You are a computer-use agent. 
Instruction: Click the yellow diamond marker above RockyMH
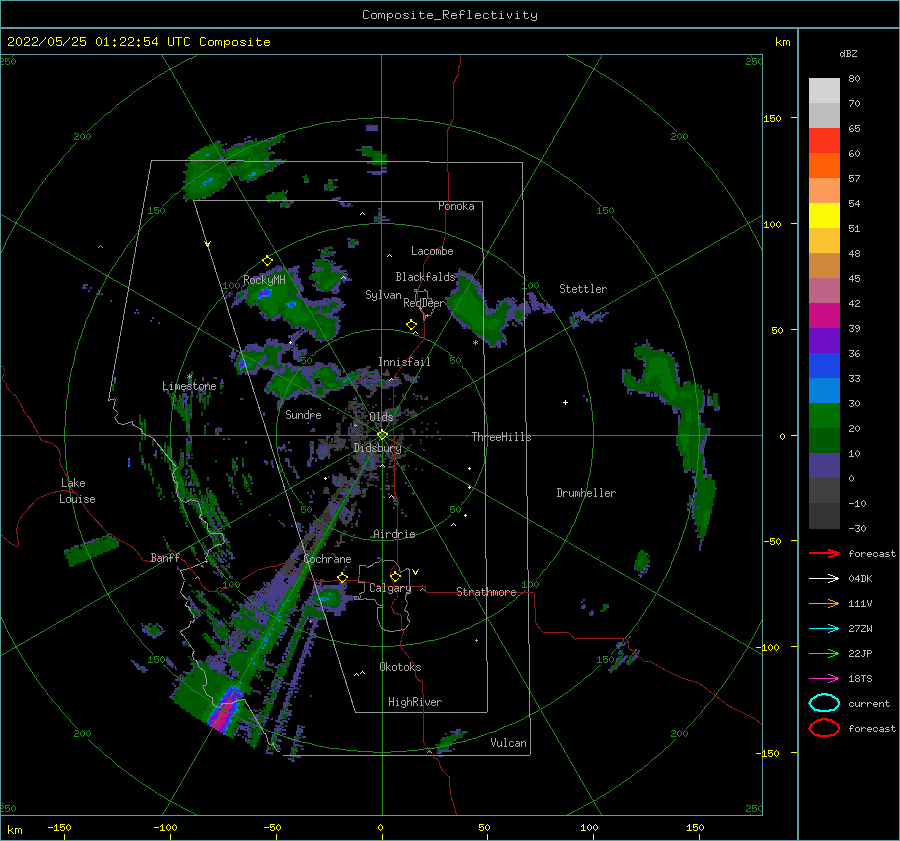click(267, 261)
